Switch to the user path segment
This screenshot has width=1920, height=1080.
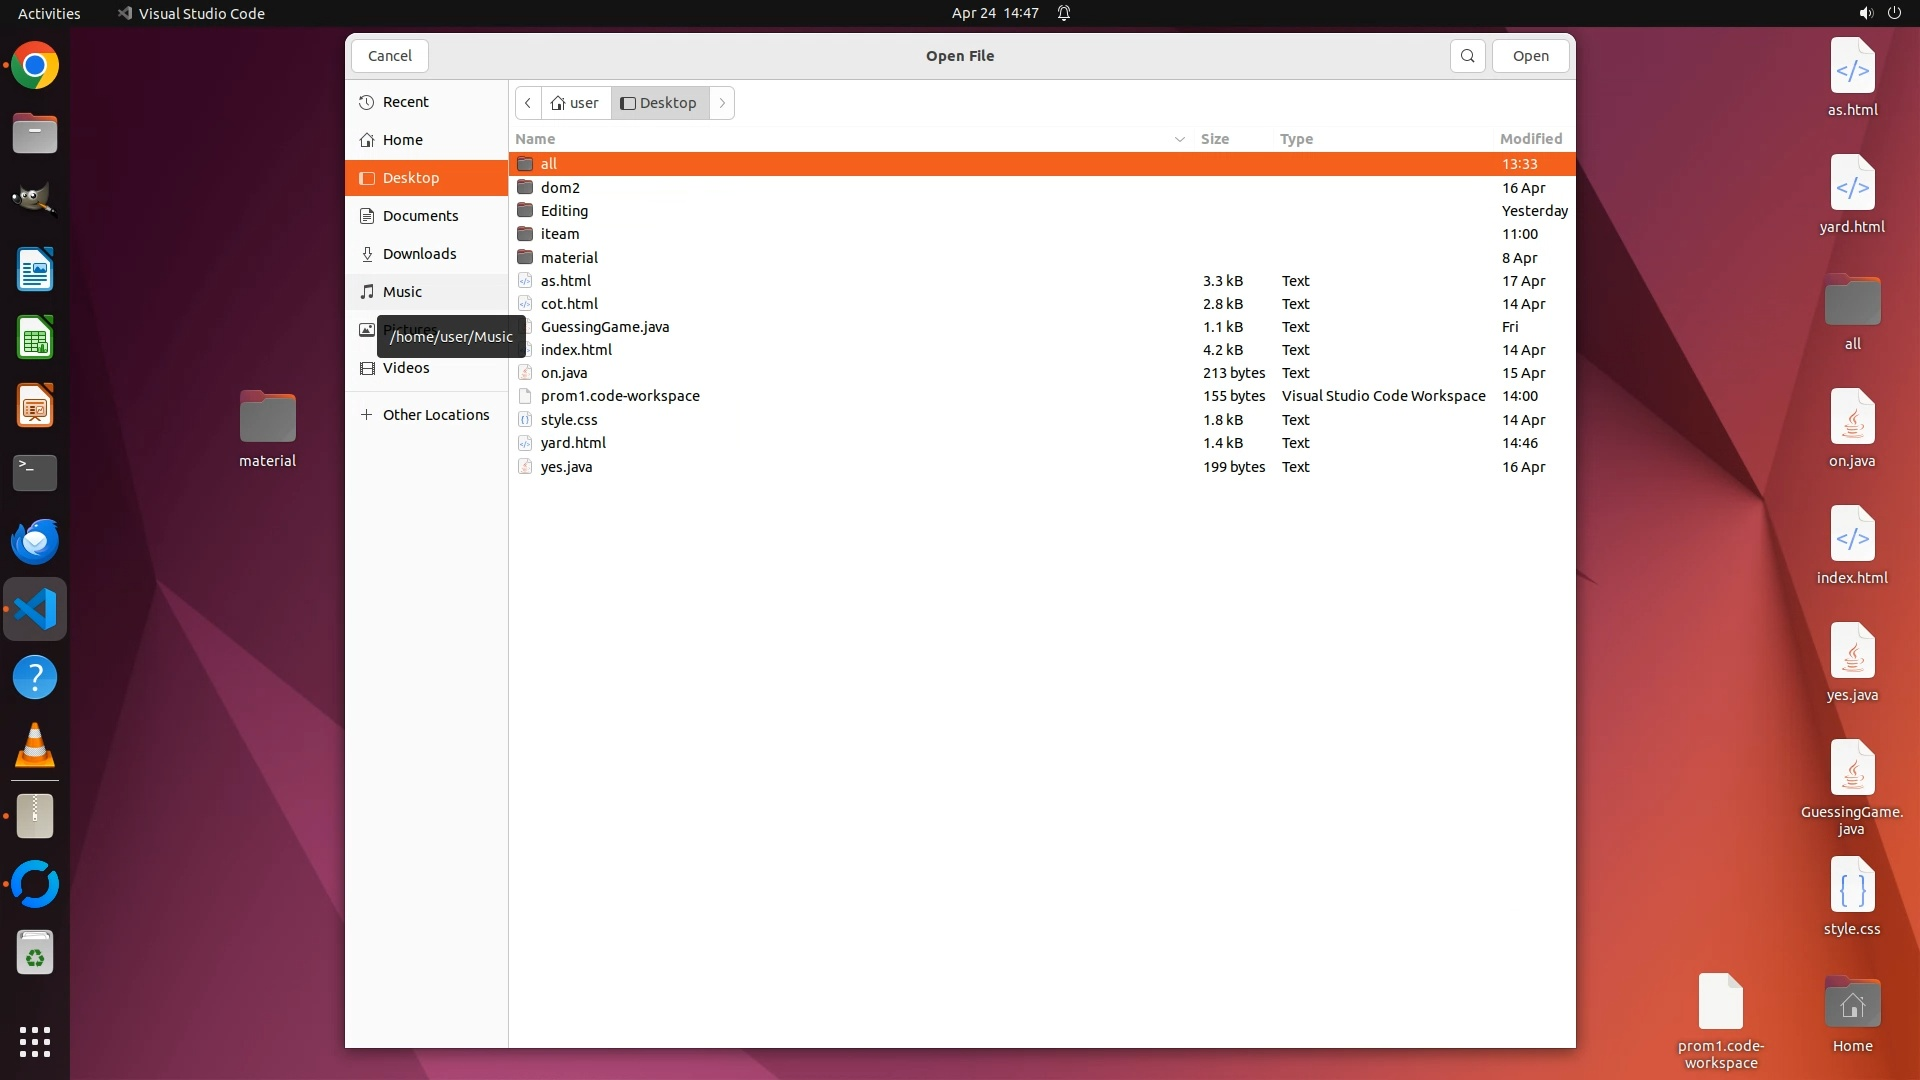tap(576, 103)
